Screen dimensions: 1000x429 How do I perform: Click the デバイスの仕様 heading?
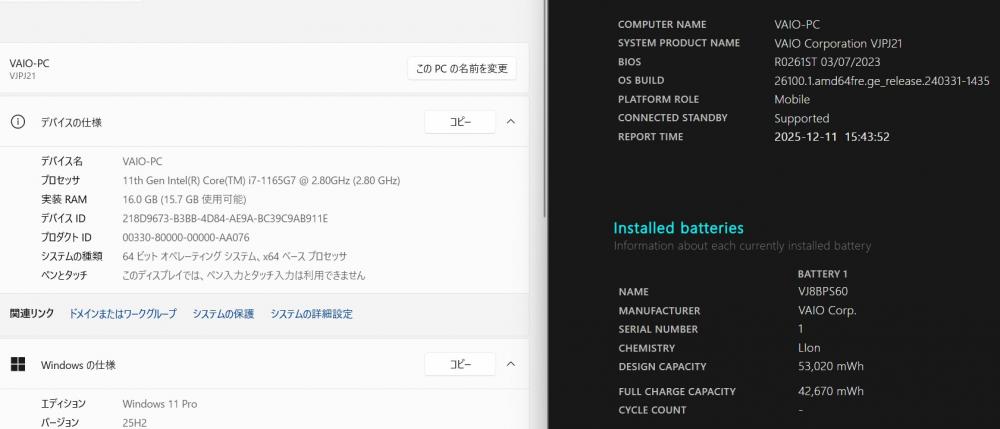tap(71, 122)
